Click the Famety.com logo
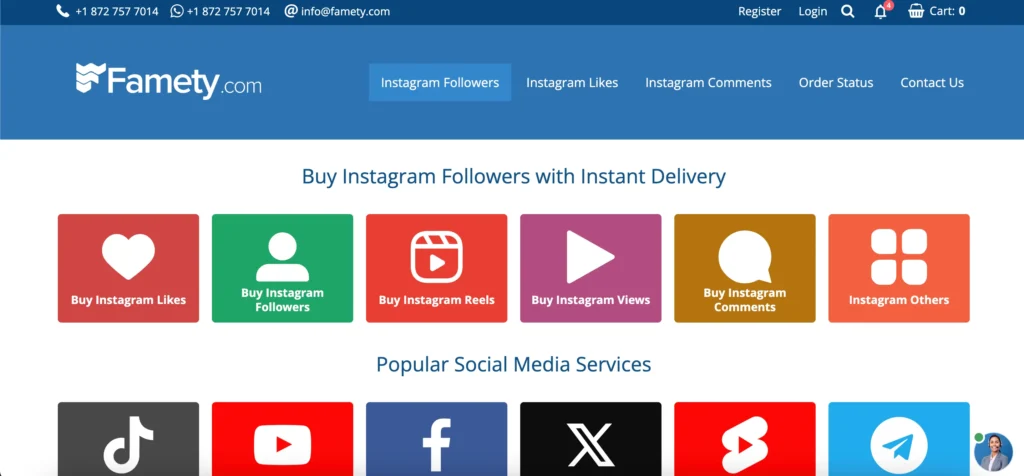The width and height of the screenshot is (1024, 476). (168, 81)
